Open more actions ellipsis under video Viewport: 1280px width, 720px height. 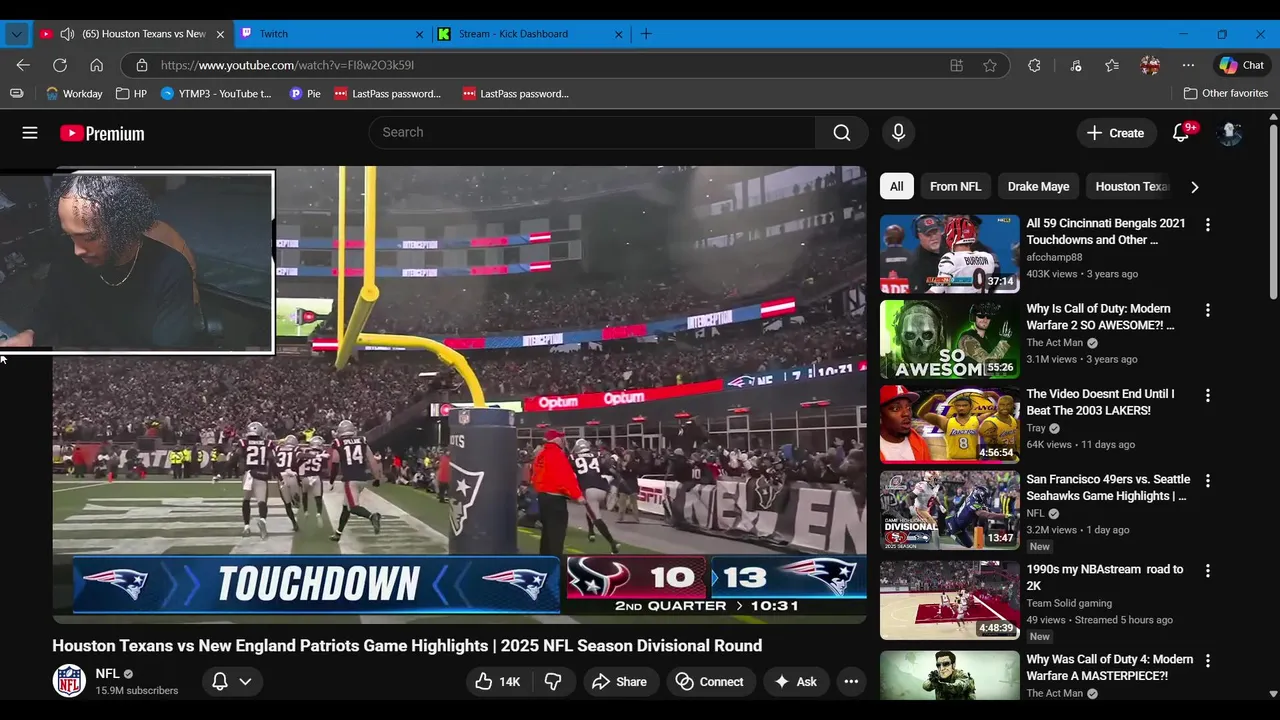tap(851, 682)
